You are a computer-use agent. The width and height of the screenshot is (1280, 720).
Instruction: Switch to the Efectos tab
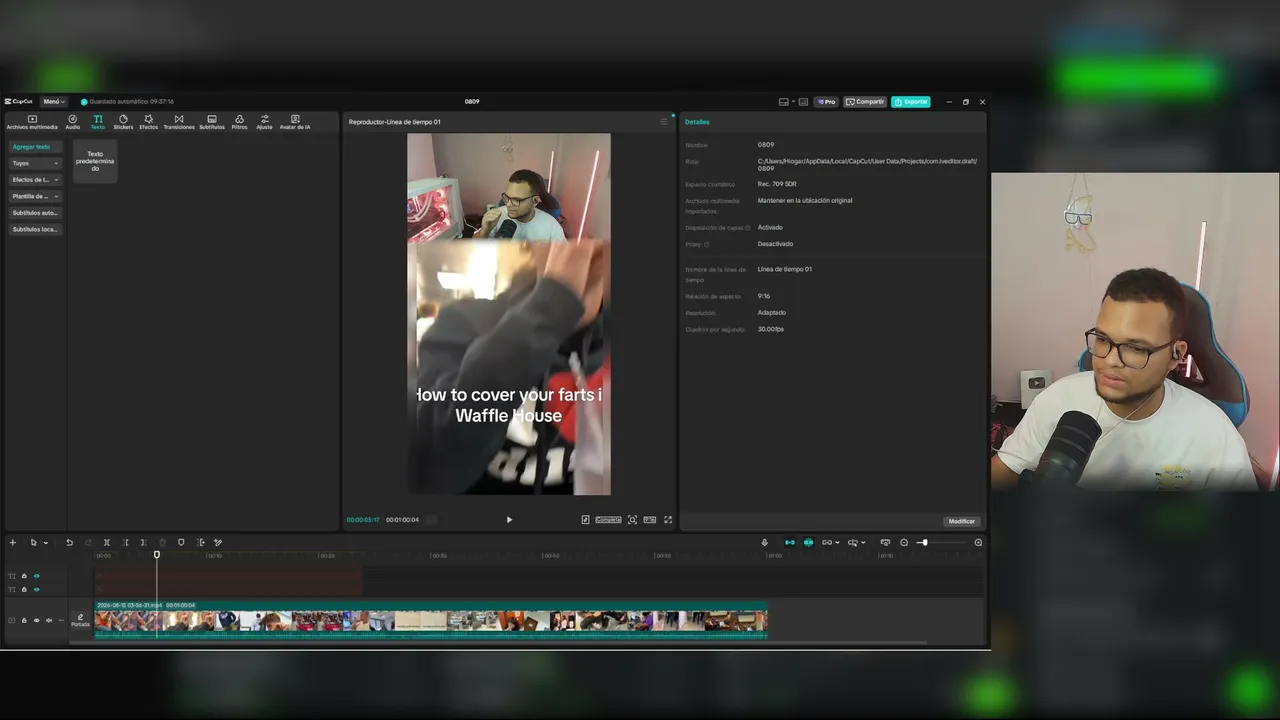click(x=148, y=122)
